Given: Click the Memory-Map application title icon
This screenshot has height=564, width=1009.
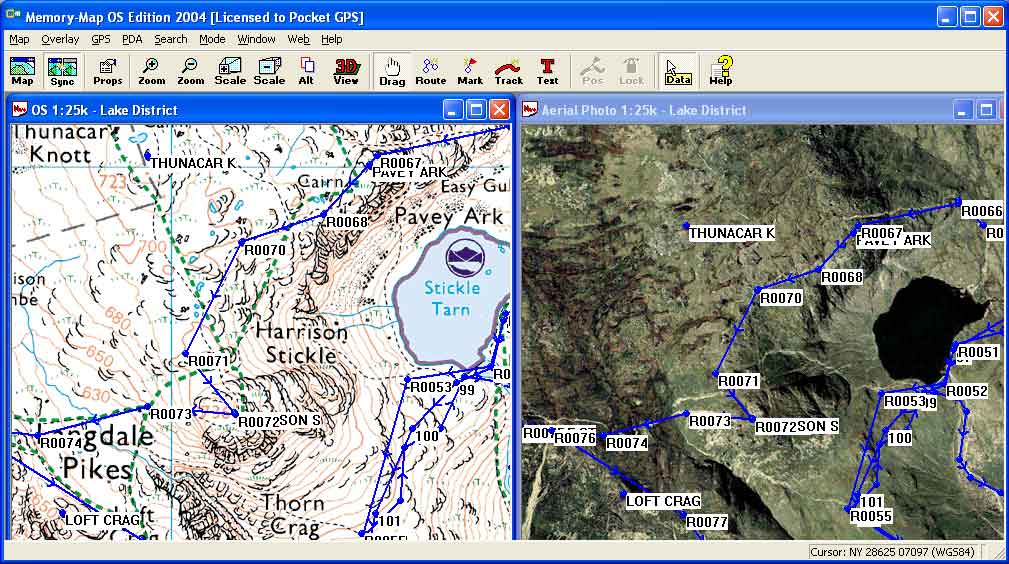Looking at the screenshot, I should tap(12, 14).
